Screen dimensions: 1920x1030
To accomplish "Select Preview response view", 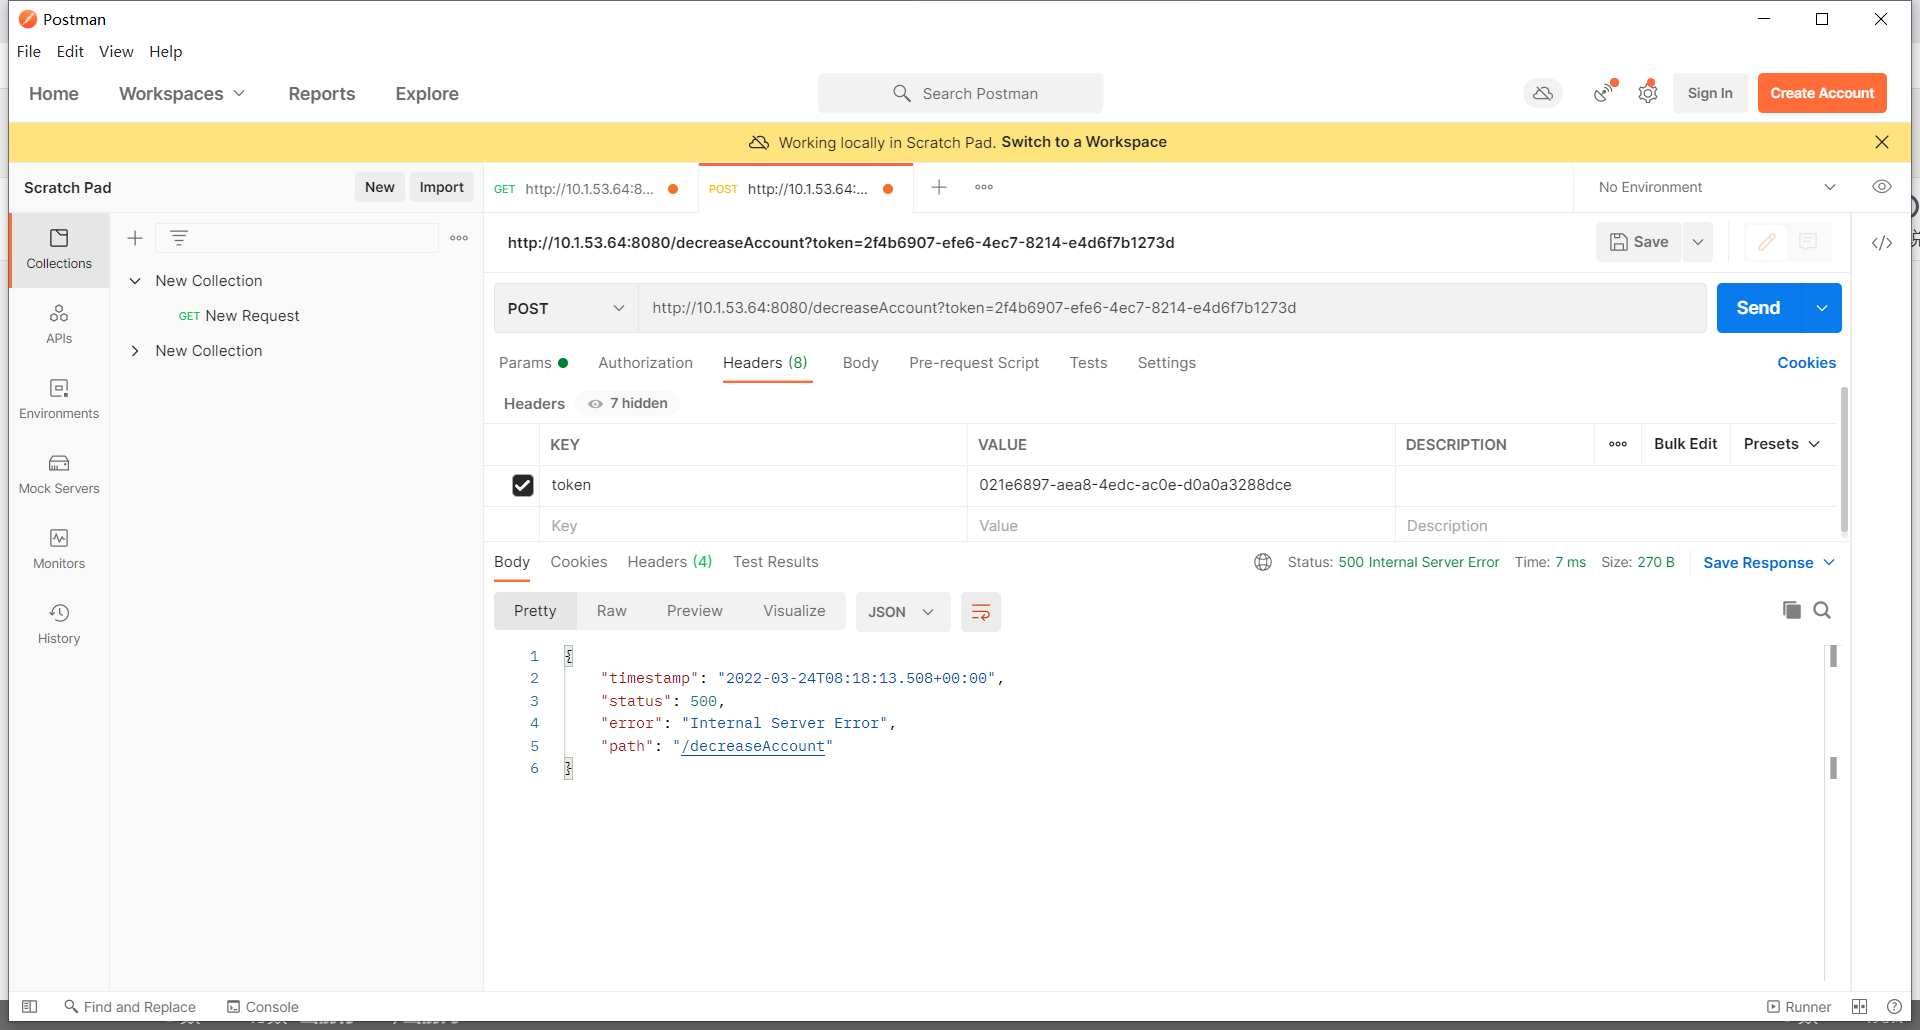I will click(695, 611).
